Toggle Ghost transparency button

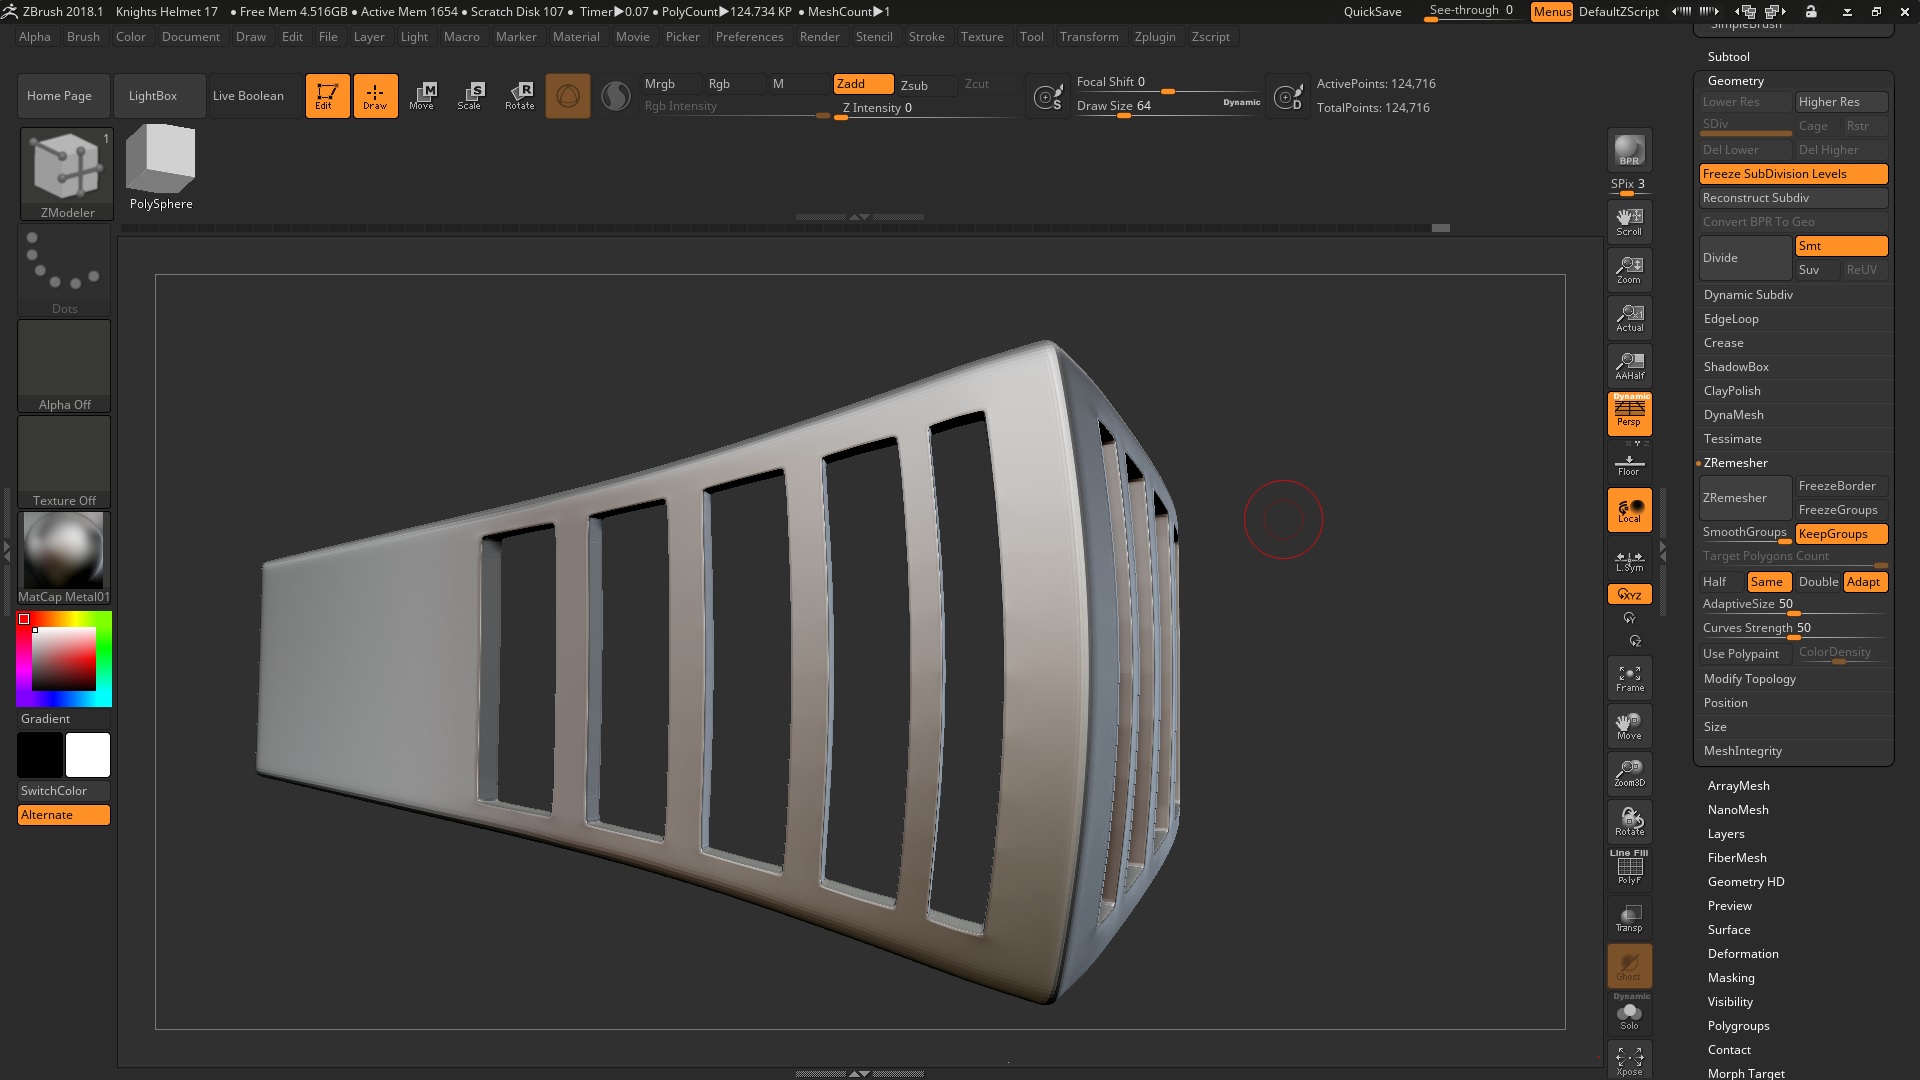click(x=1629, y=966)
